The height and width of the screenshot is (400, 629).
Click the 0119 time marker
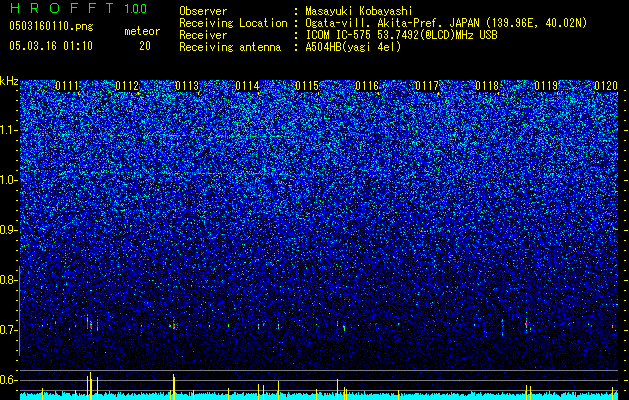pyautogui.click(x=546, y=86)
